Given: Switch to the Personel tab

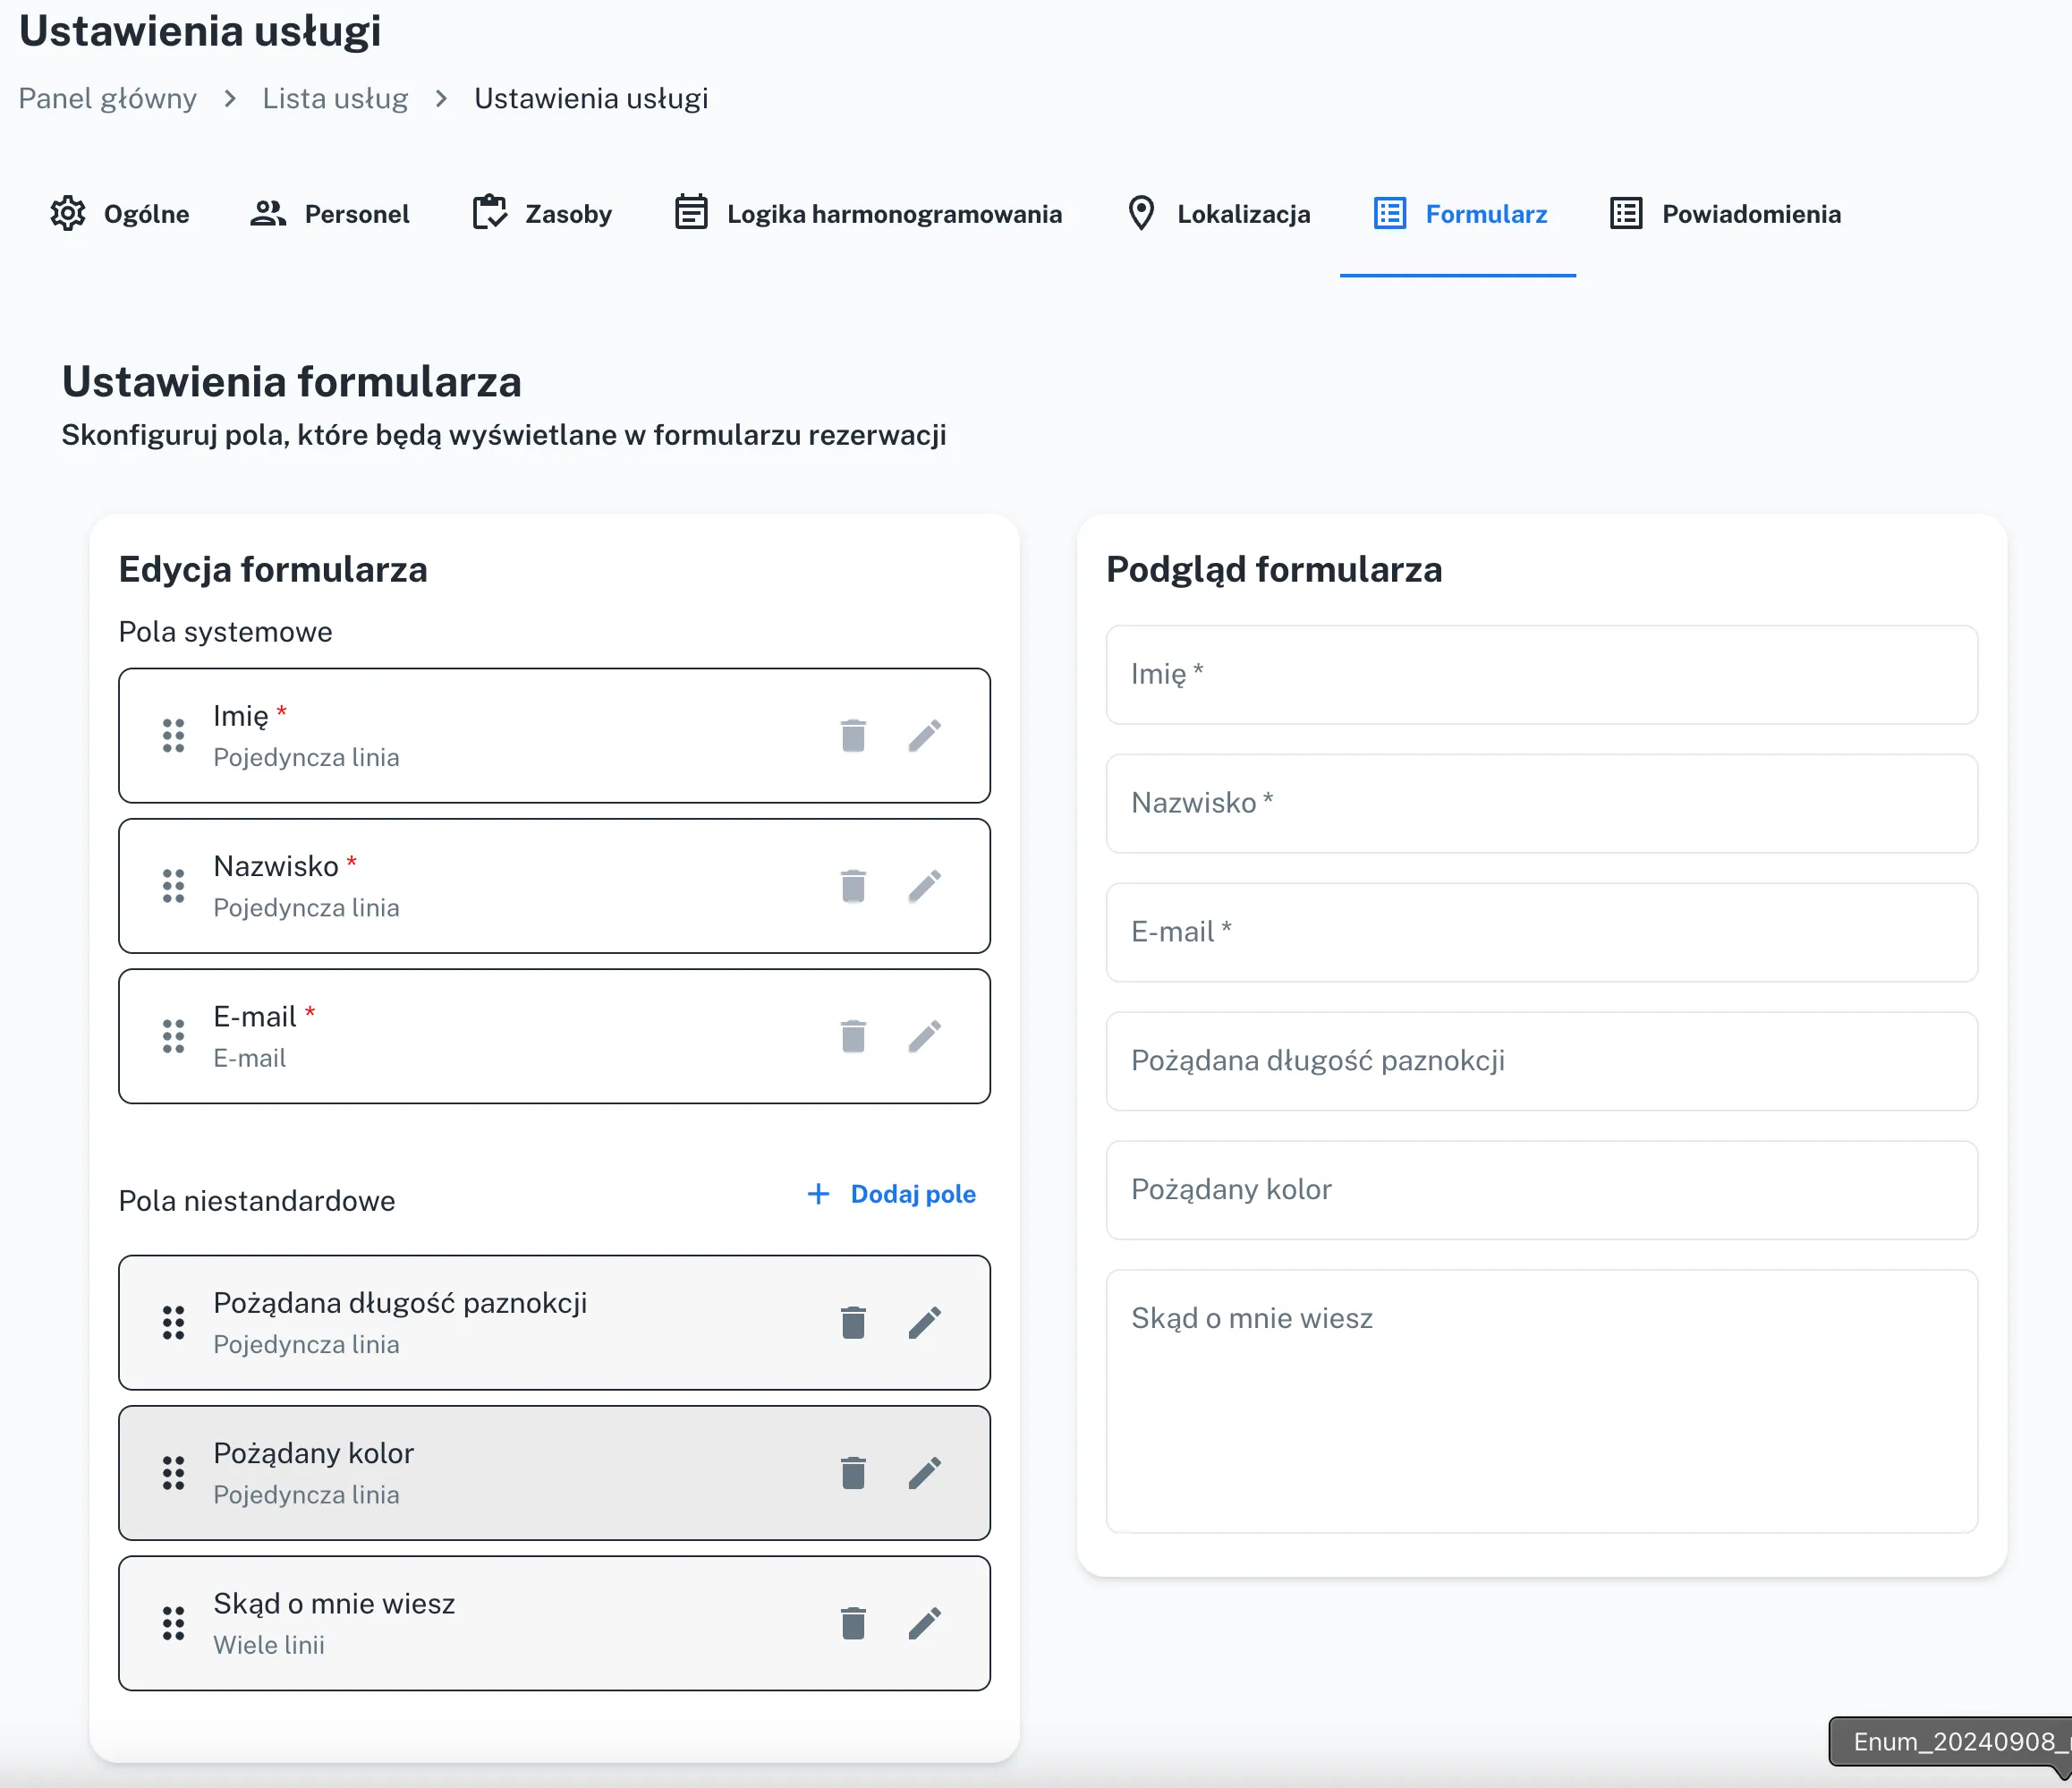Looking at the screenshot, I should point(330,214).
